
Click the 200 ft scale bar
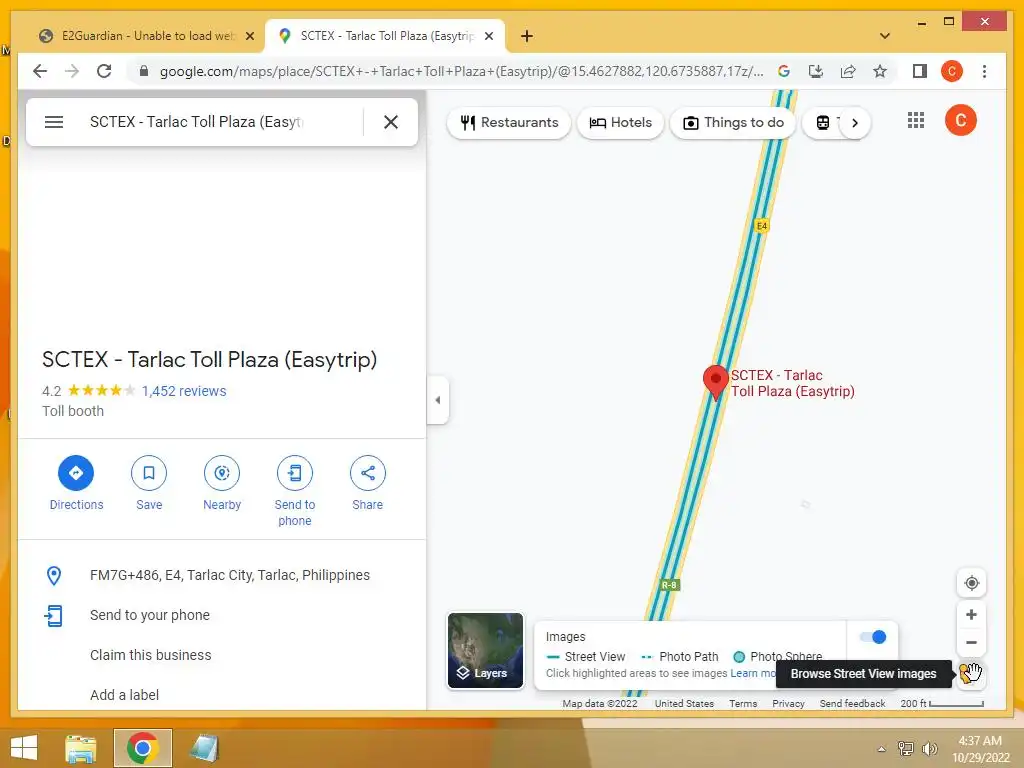click(x=942, y=703)
